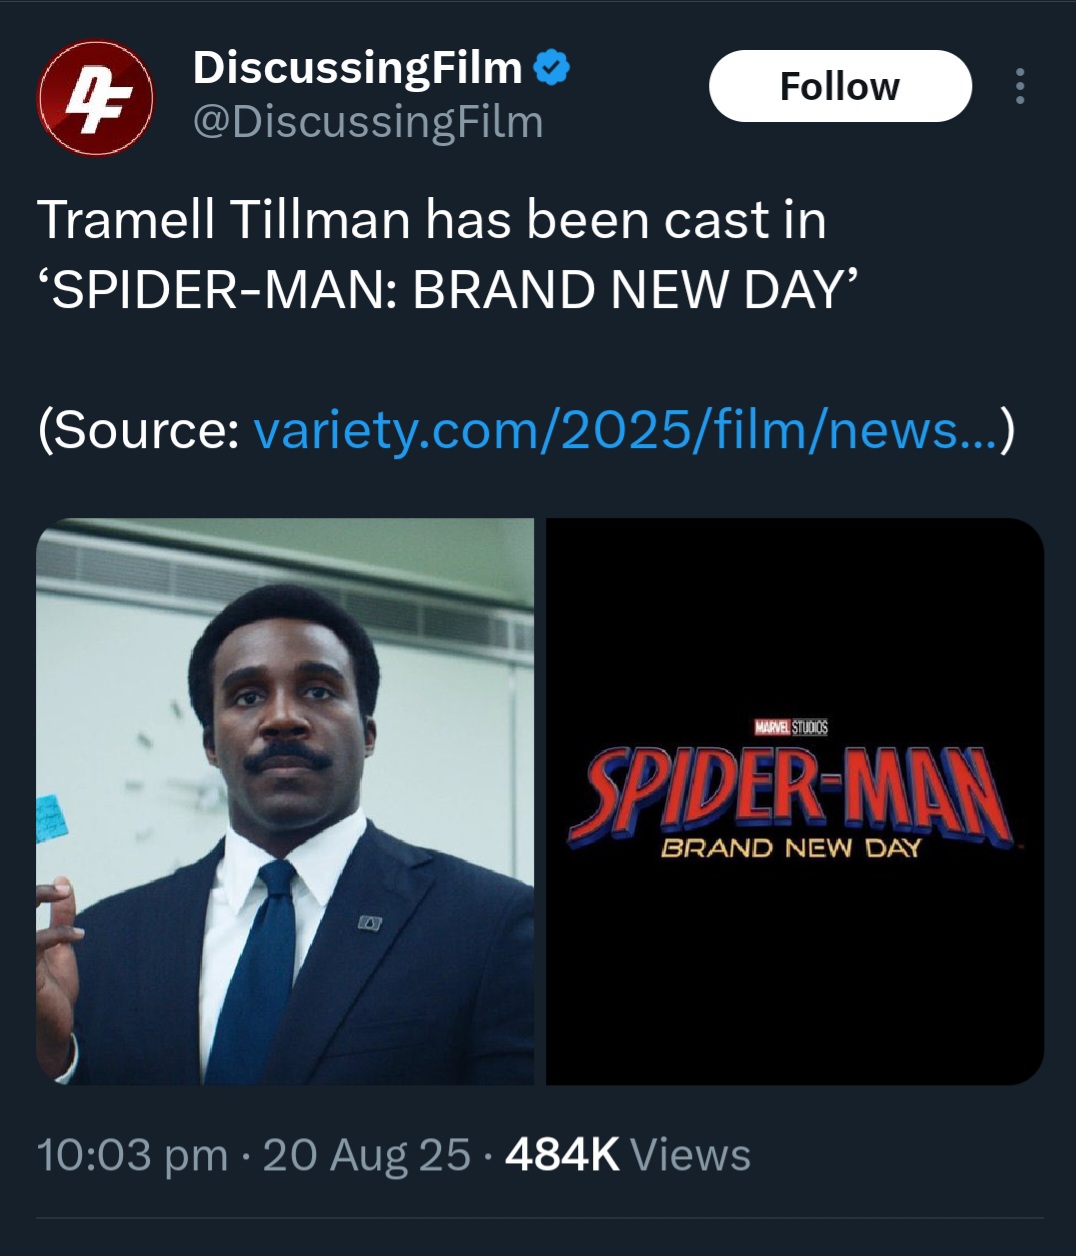Viewport: 1076px width, 1256px height.
Task: Open the DiscussingFilm profile avatar
Action: coord(95,98)
